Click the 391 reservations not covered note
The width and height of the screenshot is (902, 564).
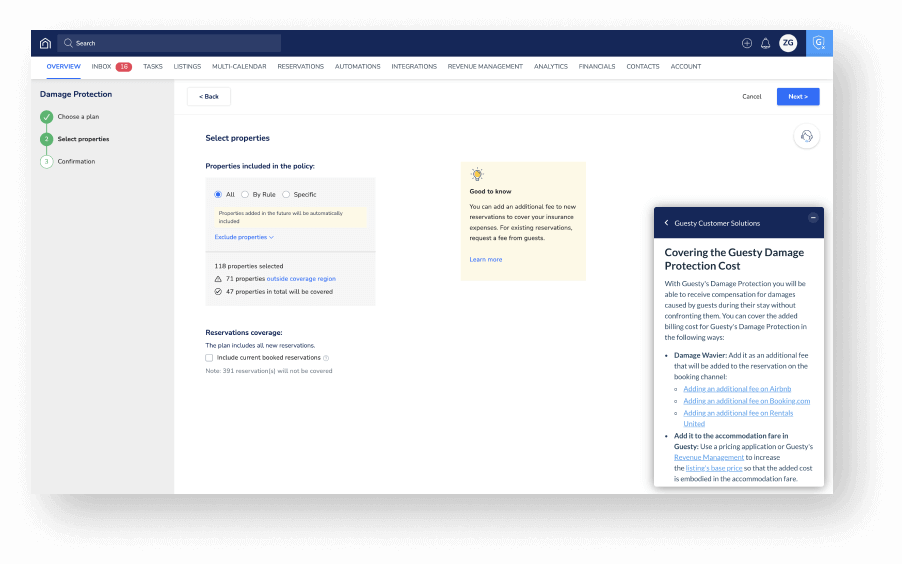[269, 371]
